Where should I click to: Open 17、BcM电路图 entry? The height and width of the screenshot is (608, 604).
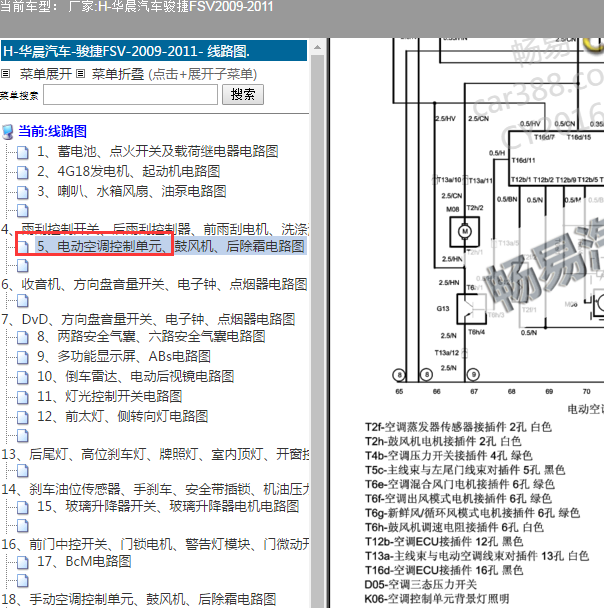[84, 561]
